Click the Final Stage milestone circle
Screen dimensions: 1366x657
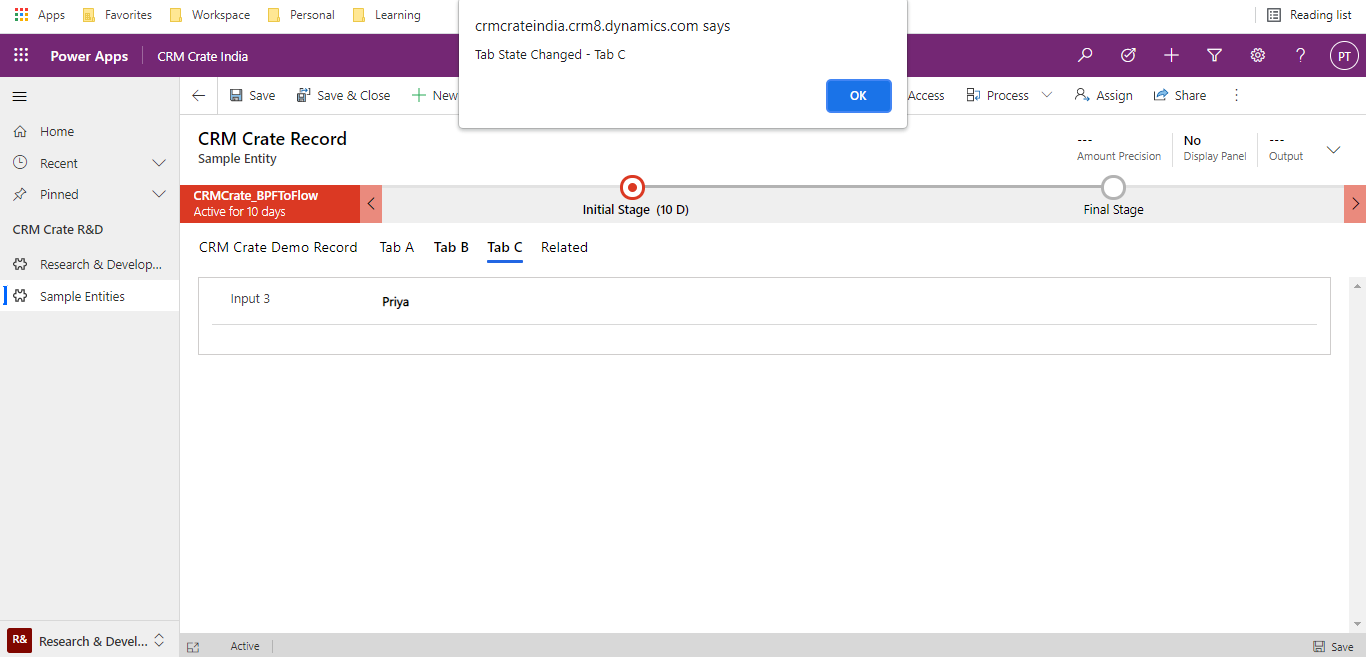pyautogui.click(x=1113, y=186)
